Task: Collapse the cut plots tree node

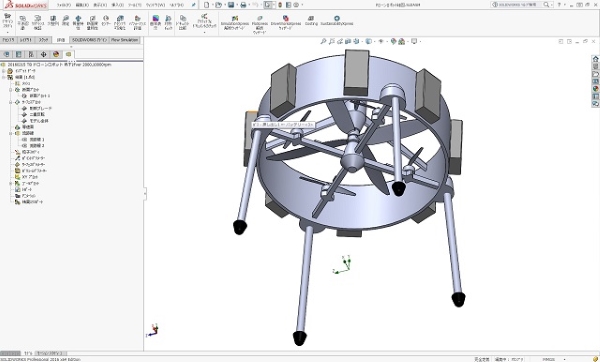Action: tap(11, 90)
